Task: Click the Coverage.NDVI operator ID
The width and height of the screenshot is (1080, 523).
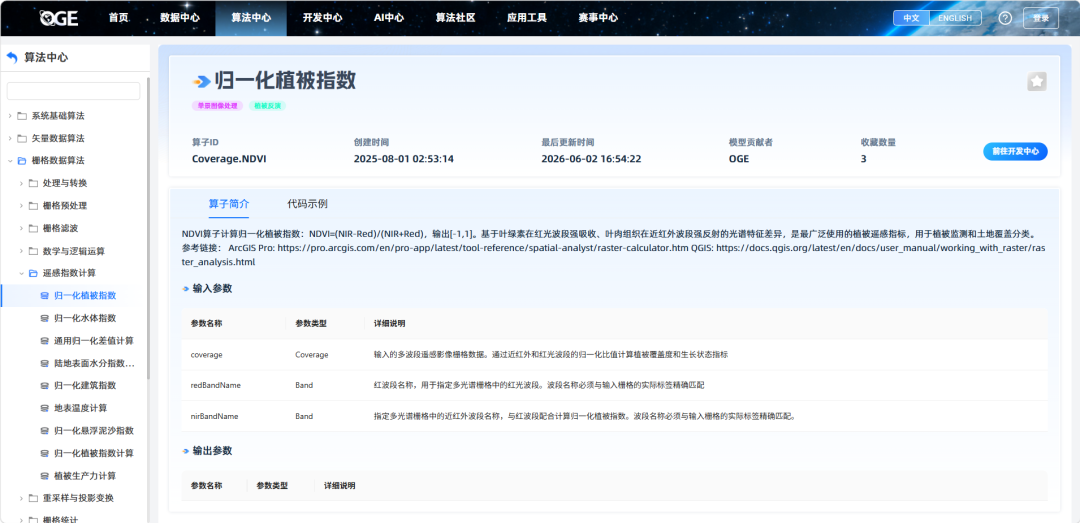Action: 229,158
